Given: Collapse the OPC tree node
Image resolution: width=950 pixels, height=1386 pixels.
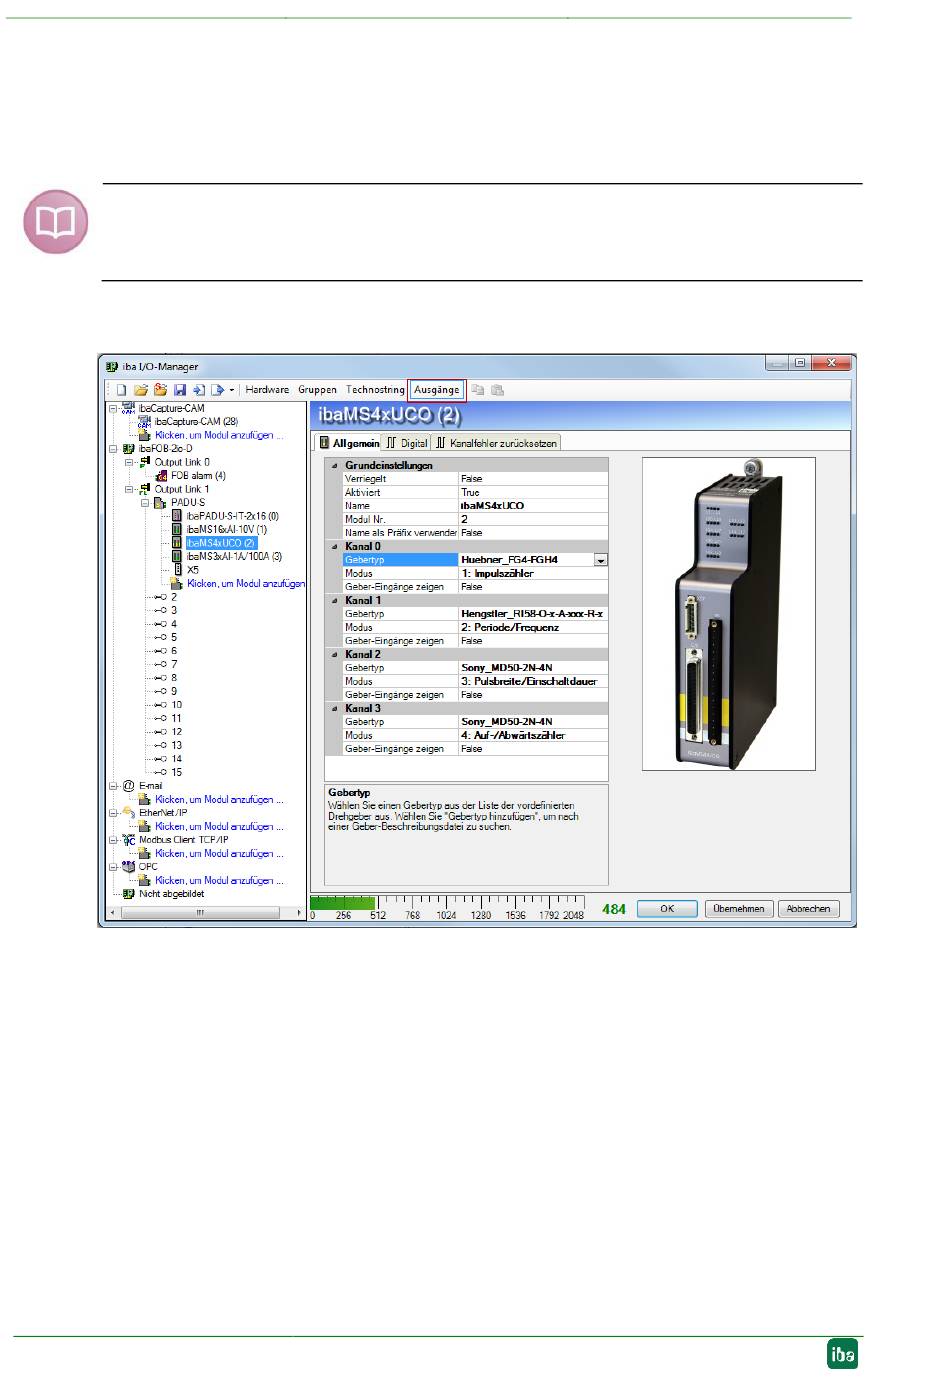Looking at the screenshot, I should pos(113,867).
